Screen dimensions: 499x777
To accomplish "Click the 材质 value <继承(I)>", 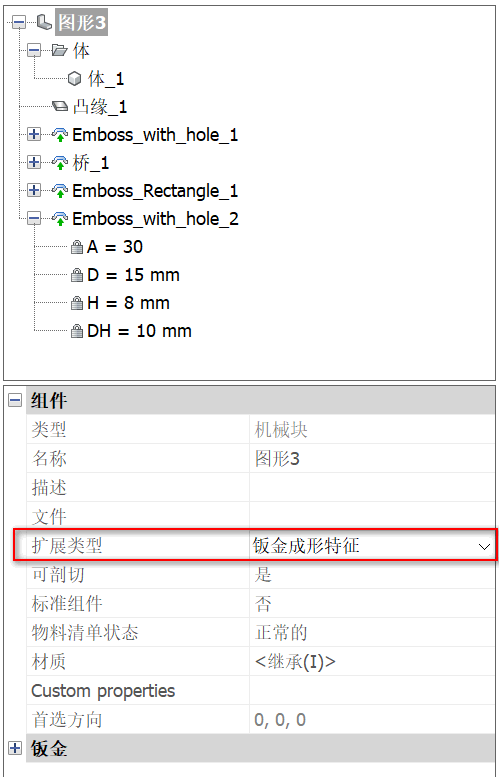I will click(295, 662).
